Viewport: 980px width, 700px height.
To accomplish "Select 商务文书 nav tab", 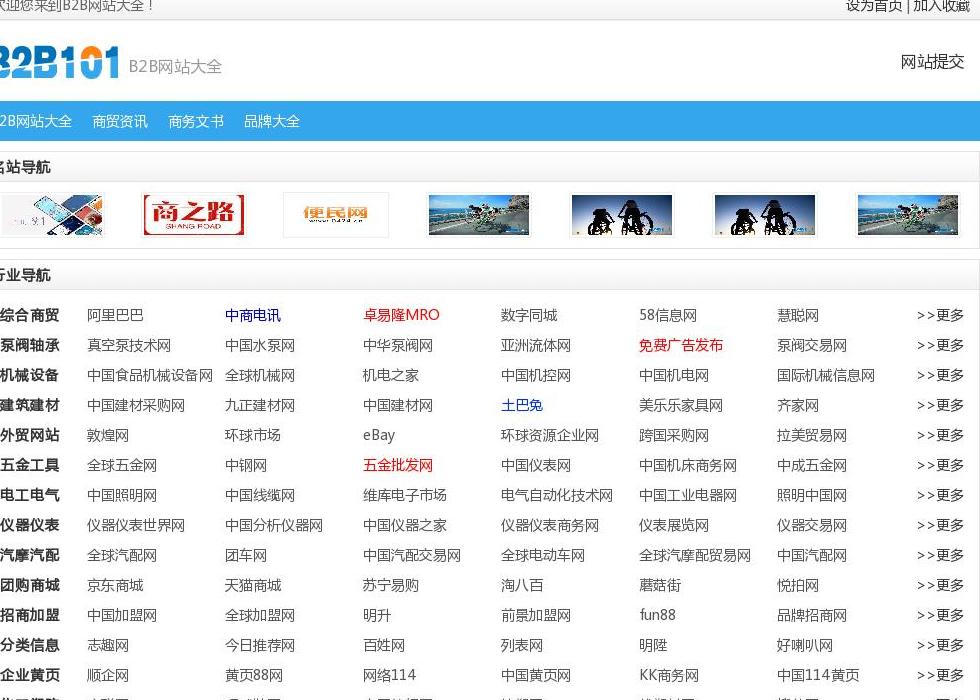I will pos(196,121).
